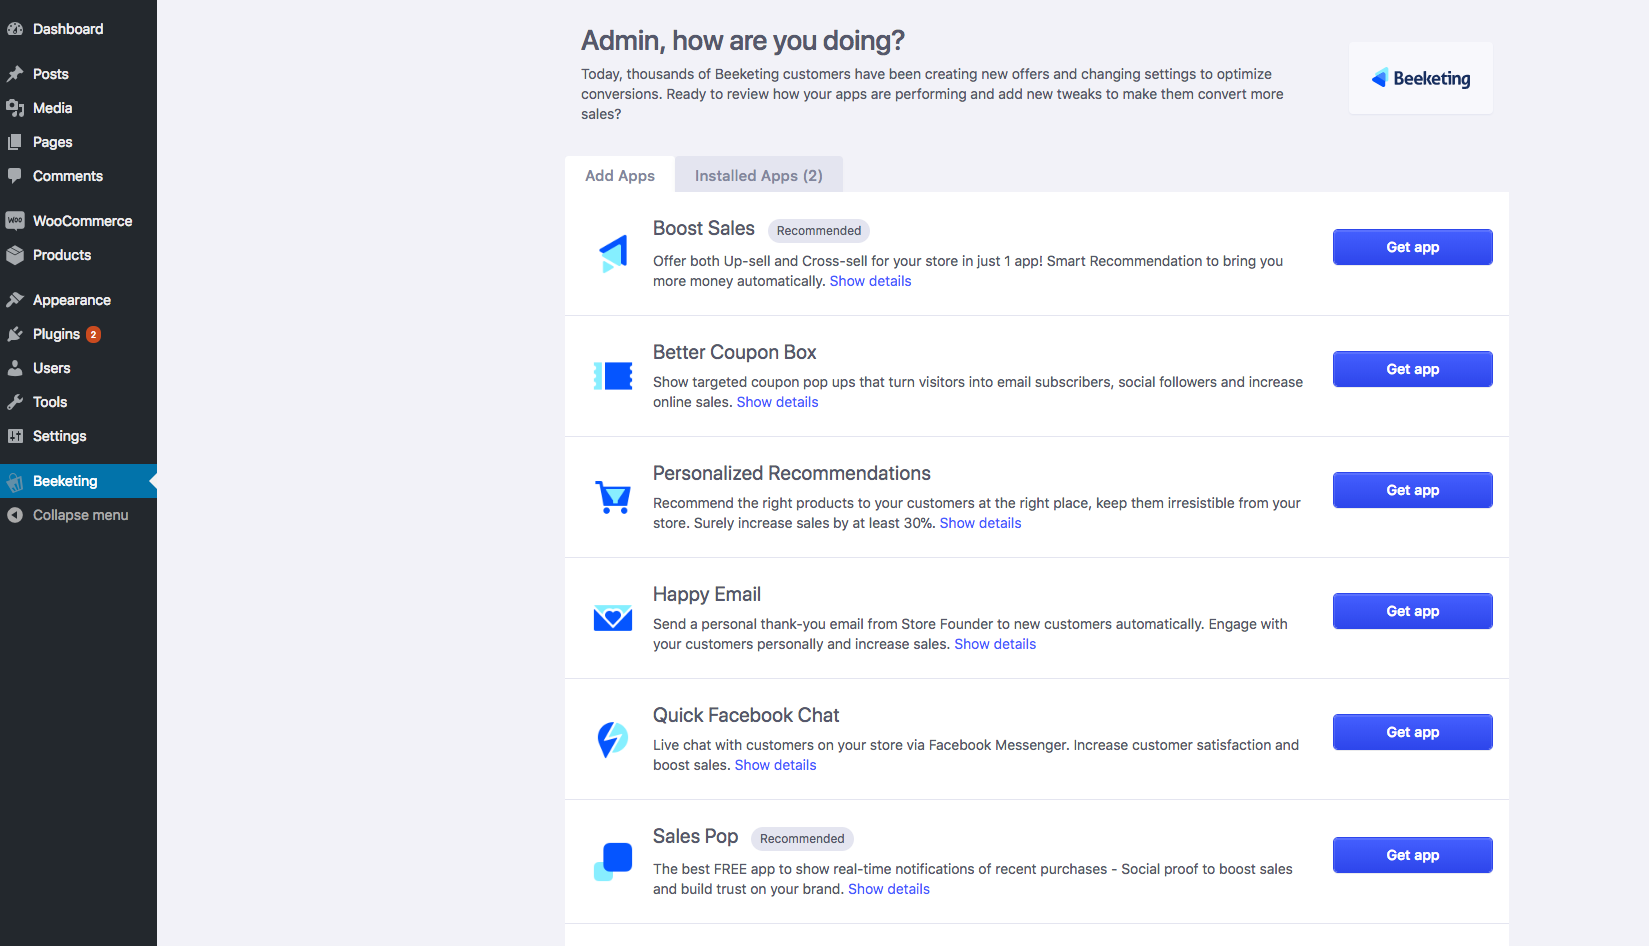
Task: Click the Boost Sales app title
Action: [704, 228]
